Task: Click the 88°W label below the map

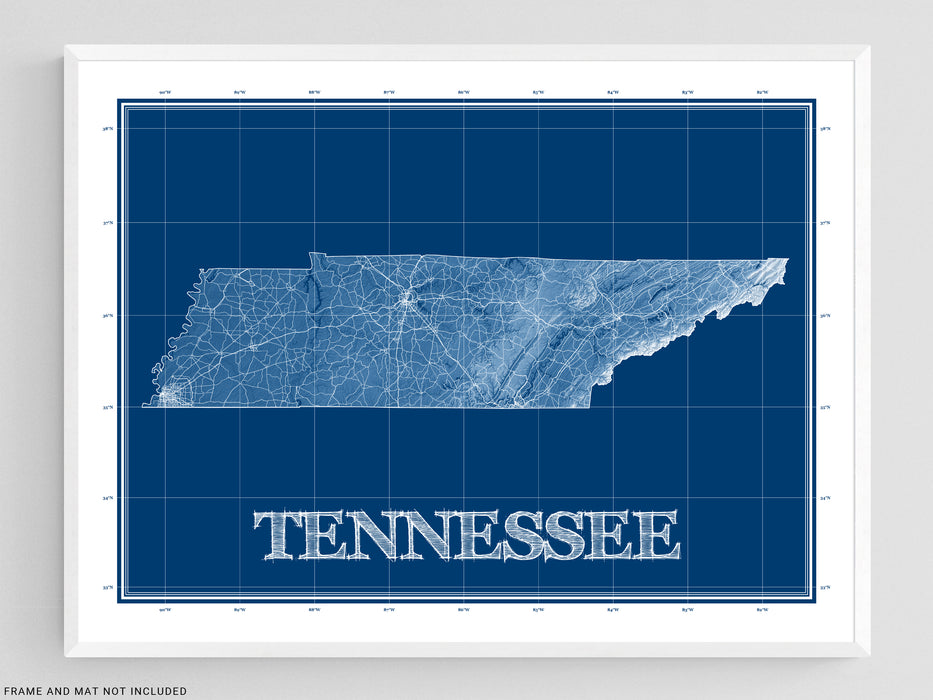Action: click(x=314, y=609)
